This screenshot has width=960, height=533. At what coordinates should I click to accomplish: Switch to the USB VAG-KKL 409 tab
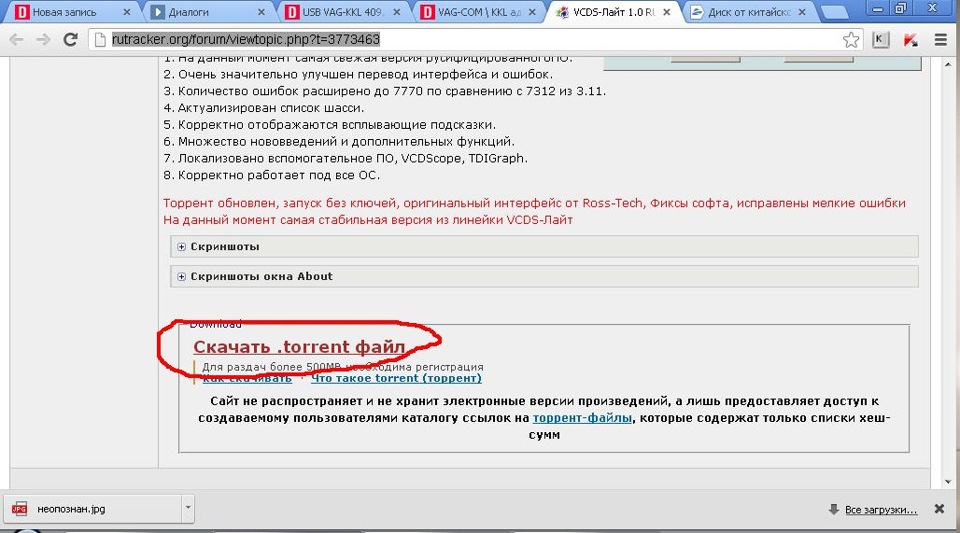click(343, 12)
